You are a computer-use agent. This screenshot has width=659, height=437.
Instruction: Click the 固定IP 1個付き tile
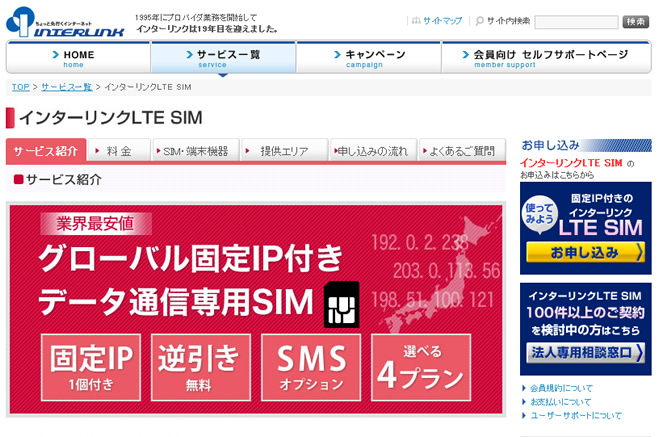click(91, 367)
